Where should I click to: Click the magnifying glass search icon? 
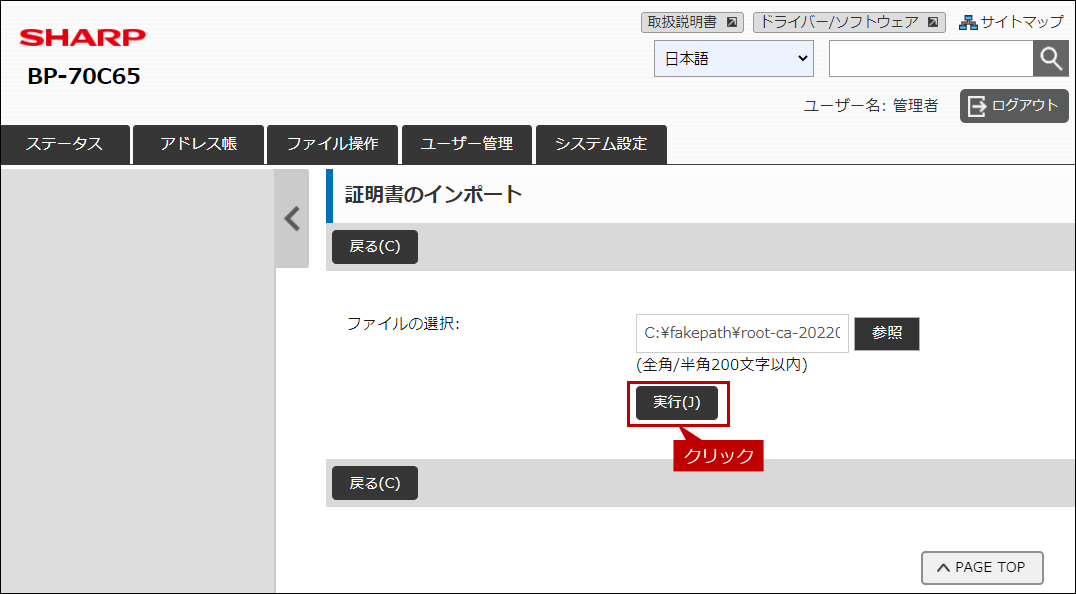(x=1051, y=58)
